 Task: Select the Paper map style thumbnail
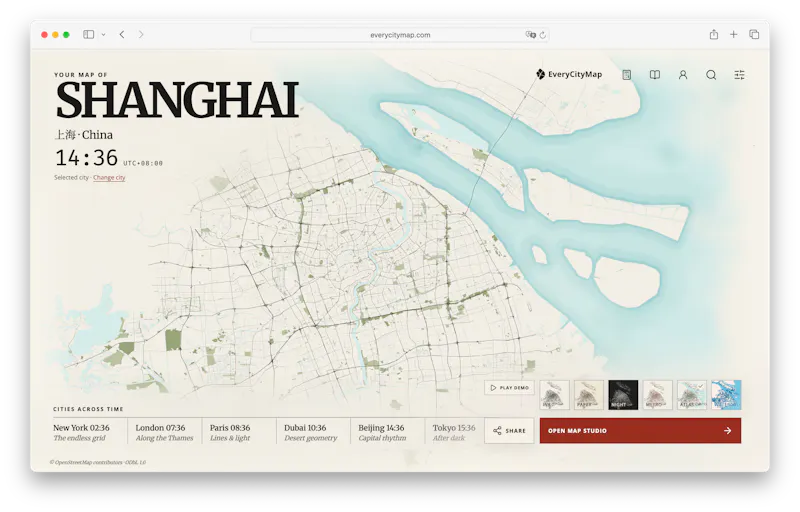click(x=589, y=395)
